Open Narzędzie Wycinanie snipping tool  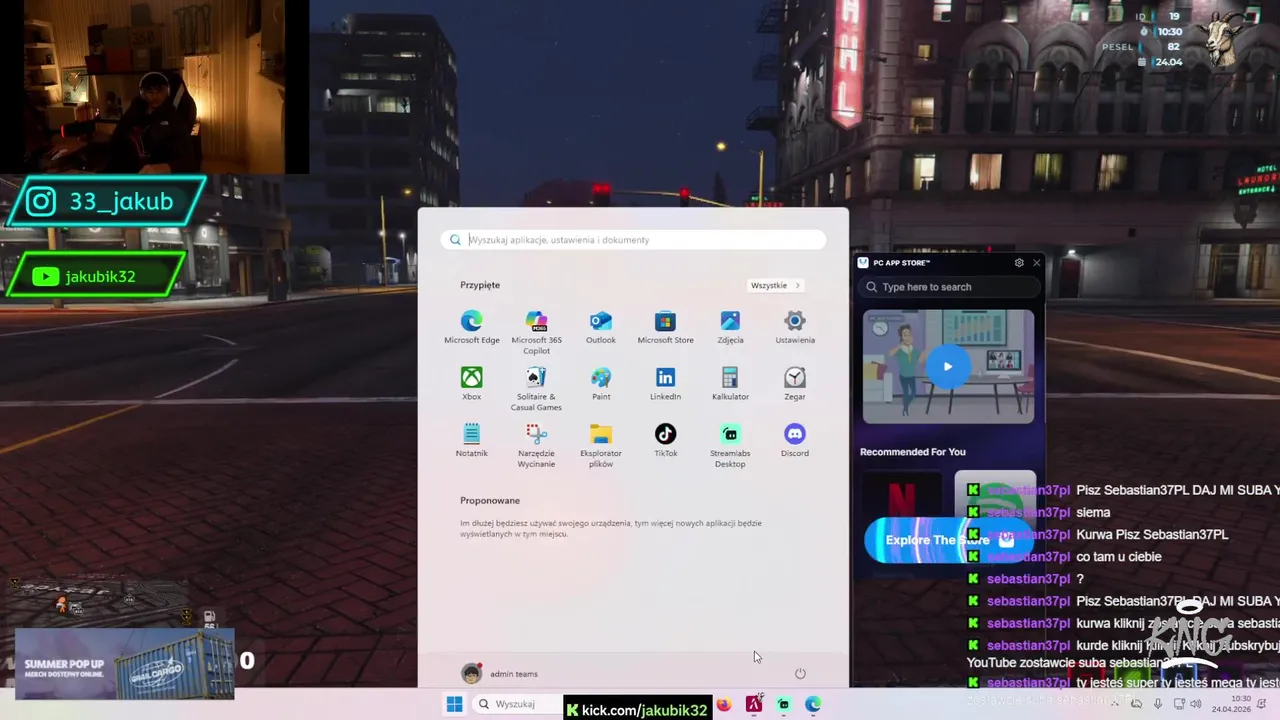[x=536, y=445]
